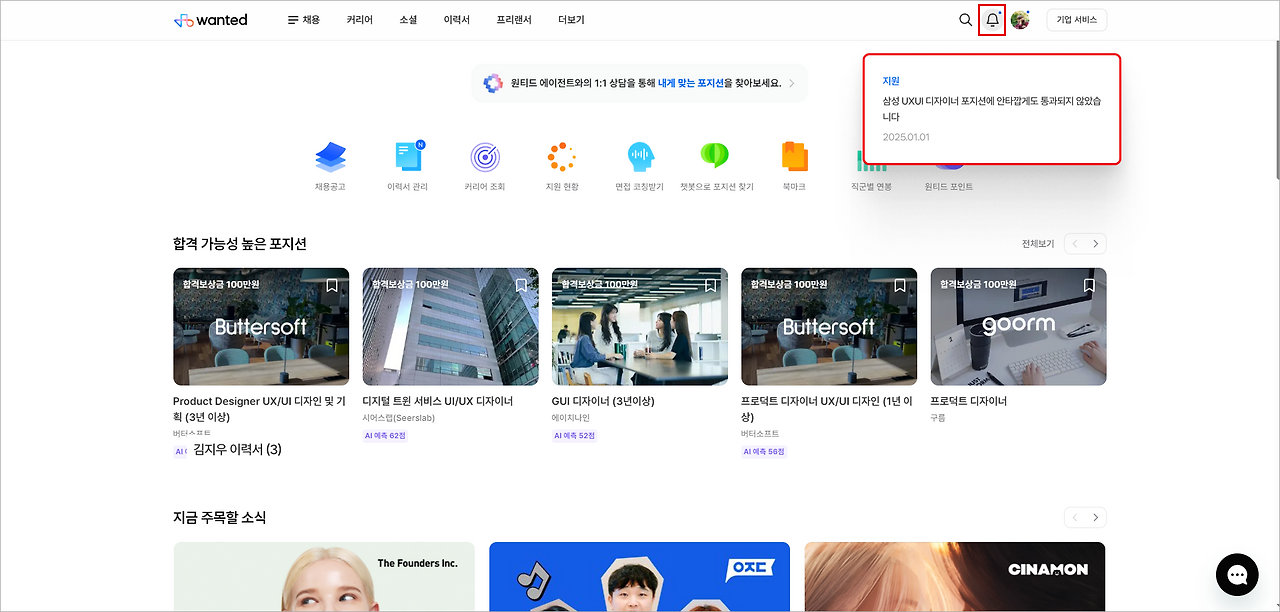Open the notification bell icon
The image size is (1280, 612).
coord(992,20)
